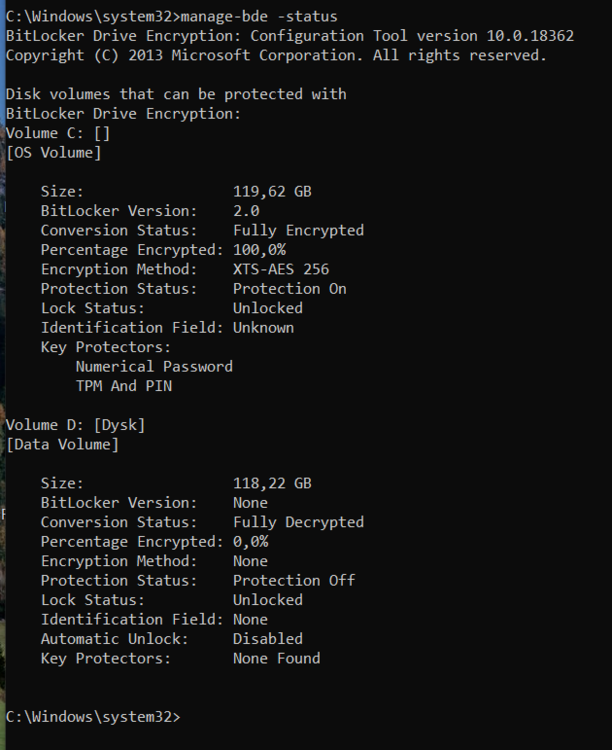Viewport: 612px width, 750px height.
Task: Click the empty prompt line at bottom
Action: (x=93, y=717)
